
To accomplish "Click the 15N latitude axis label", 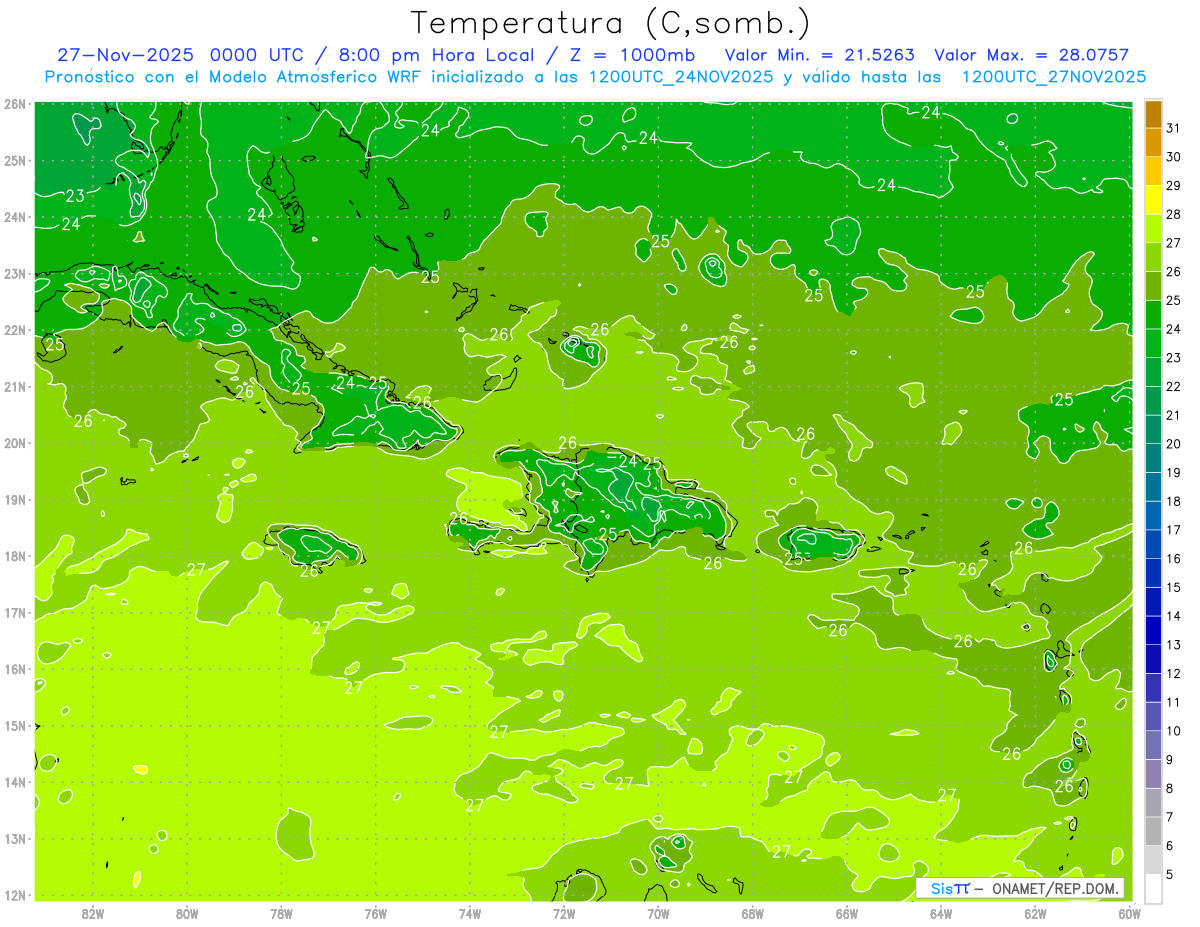I will pos(15,725).
